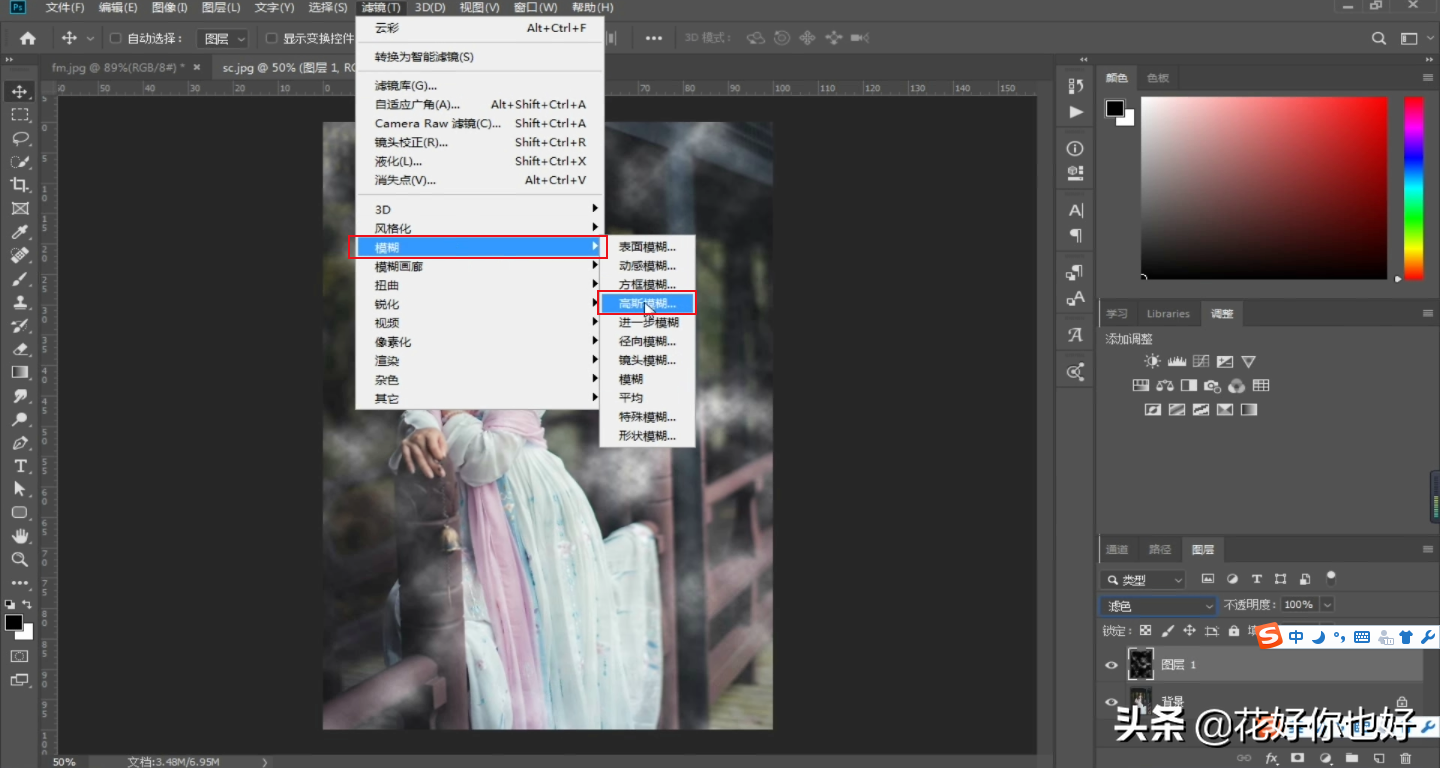Image resolution: width=1440 pixels, height=768 pixels.
Task: Create a new layer from Layers panel footer
Action: click(x=1379, y=759)
